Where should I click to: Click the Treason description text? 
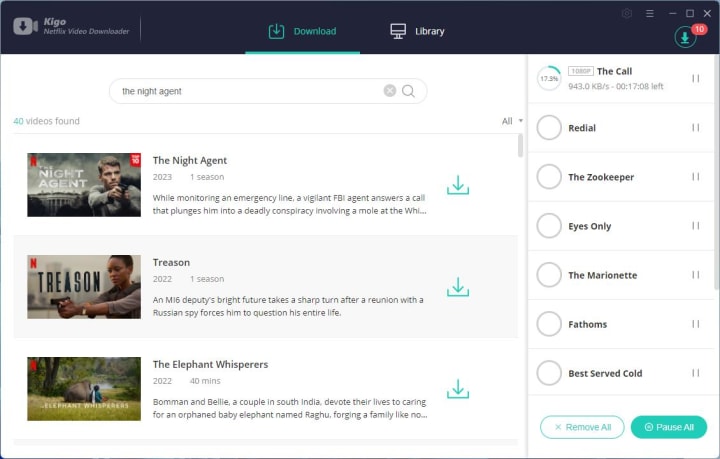pos(288,306)
